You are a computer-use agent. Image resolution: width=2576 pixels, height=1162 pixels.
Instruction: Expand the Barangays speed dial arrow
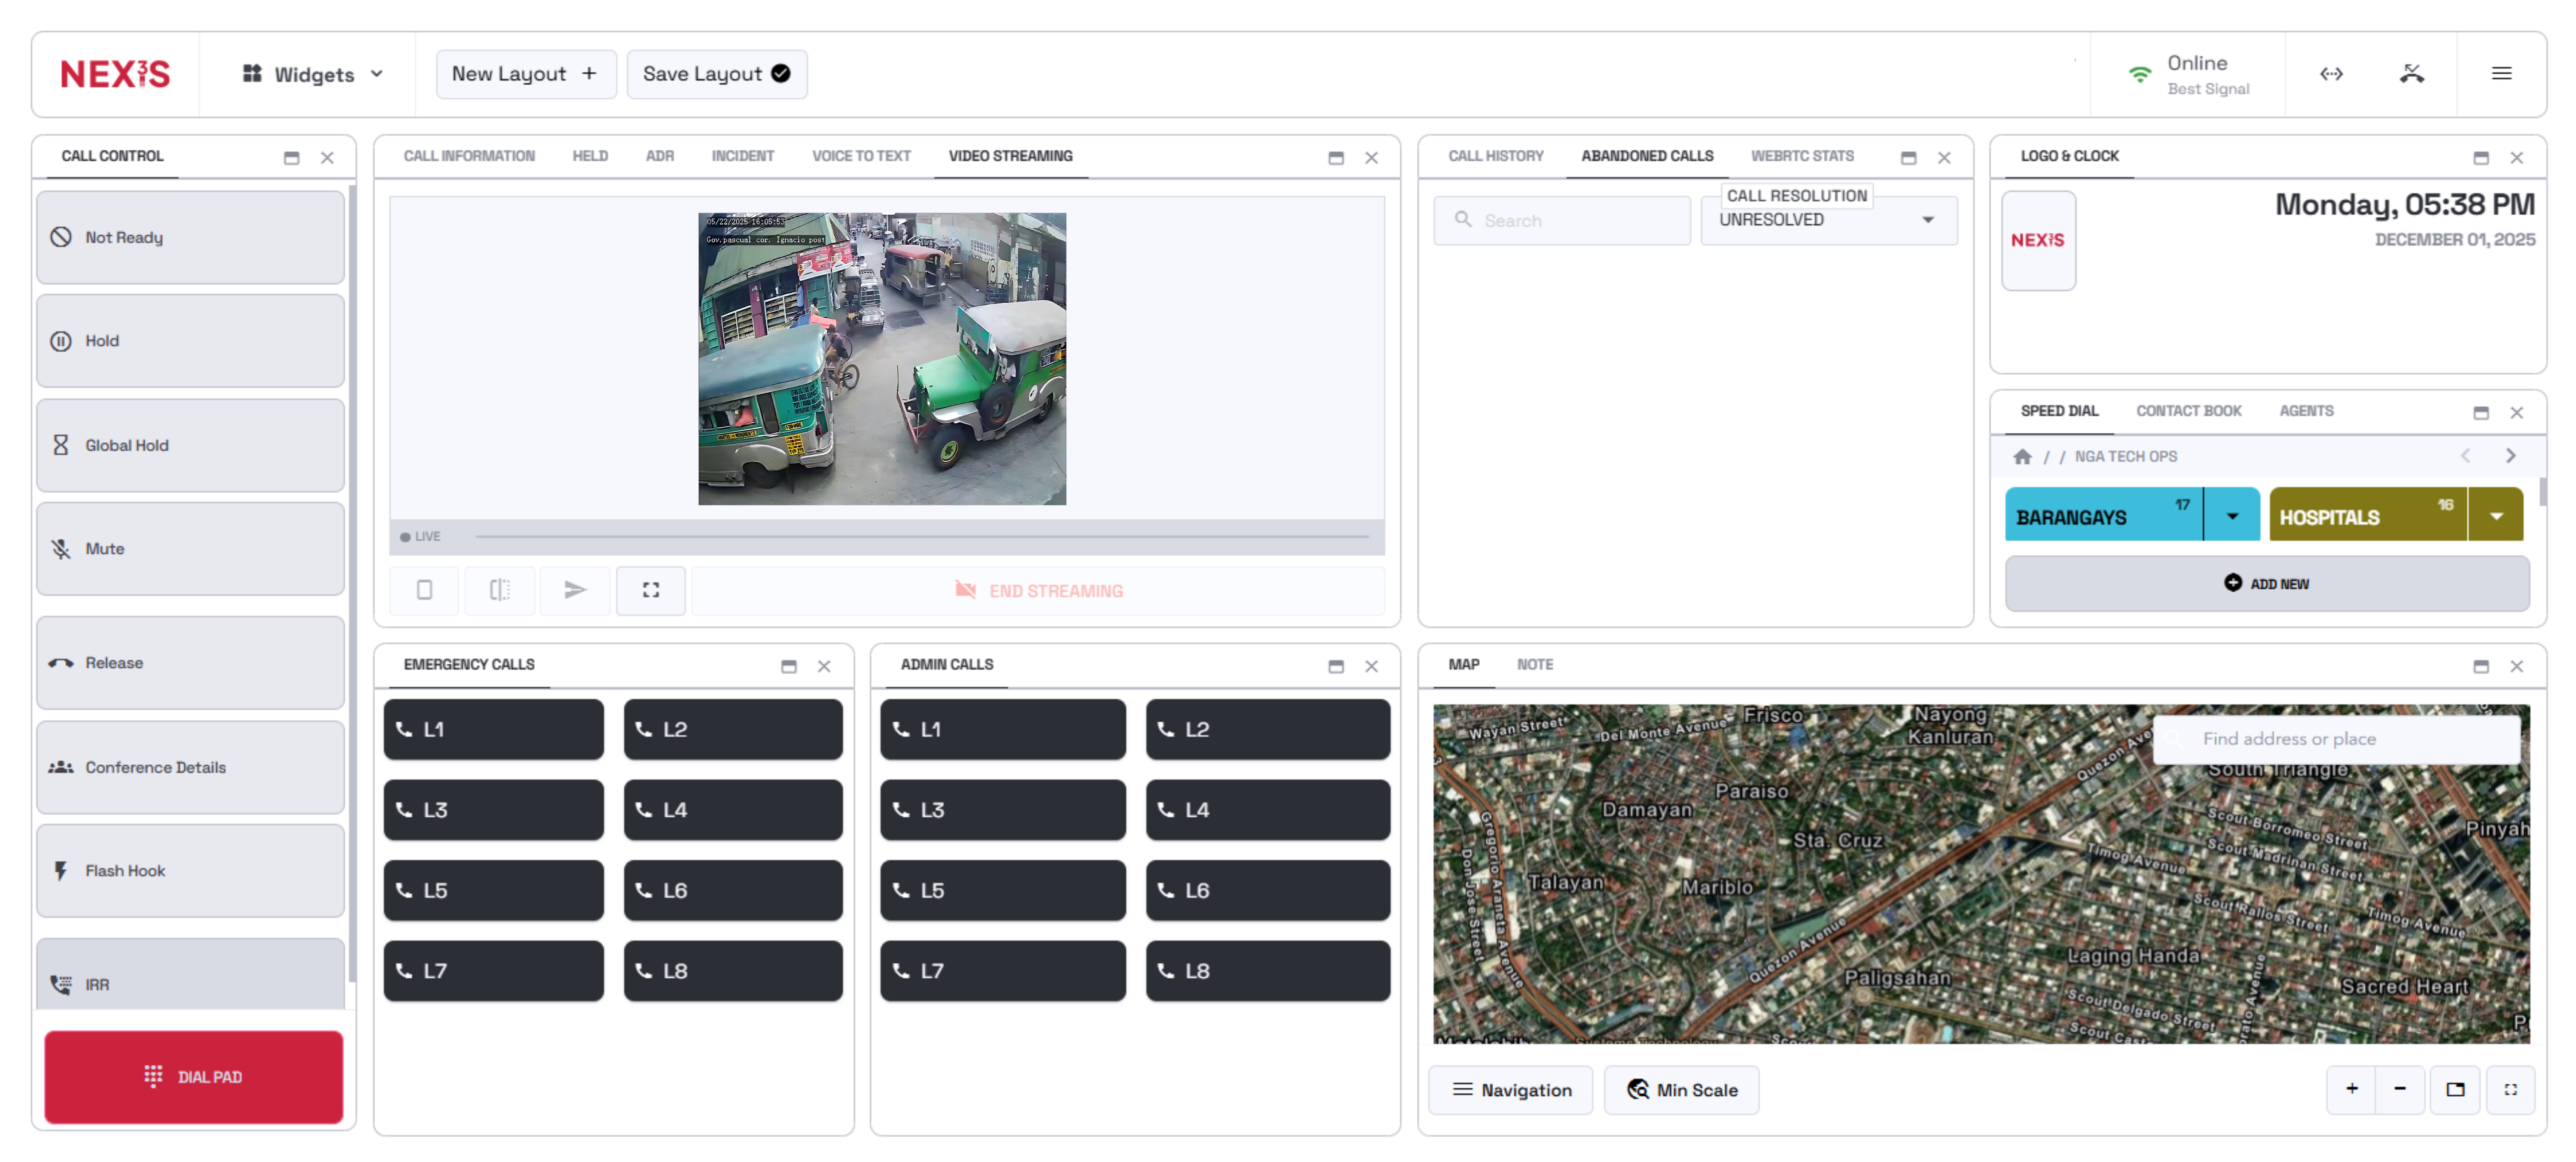coord(2231,516)
